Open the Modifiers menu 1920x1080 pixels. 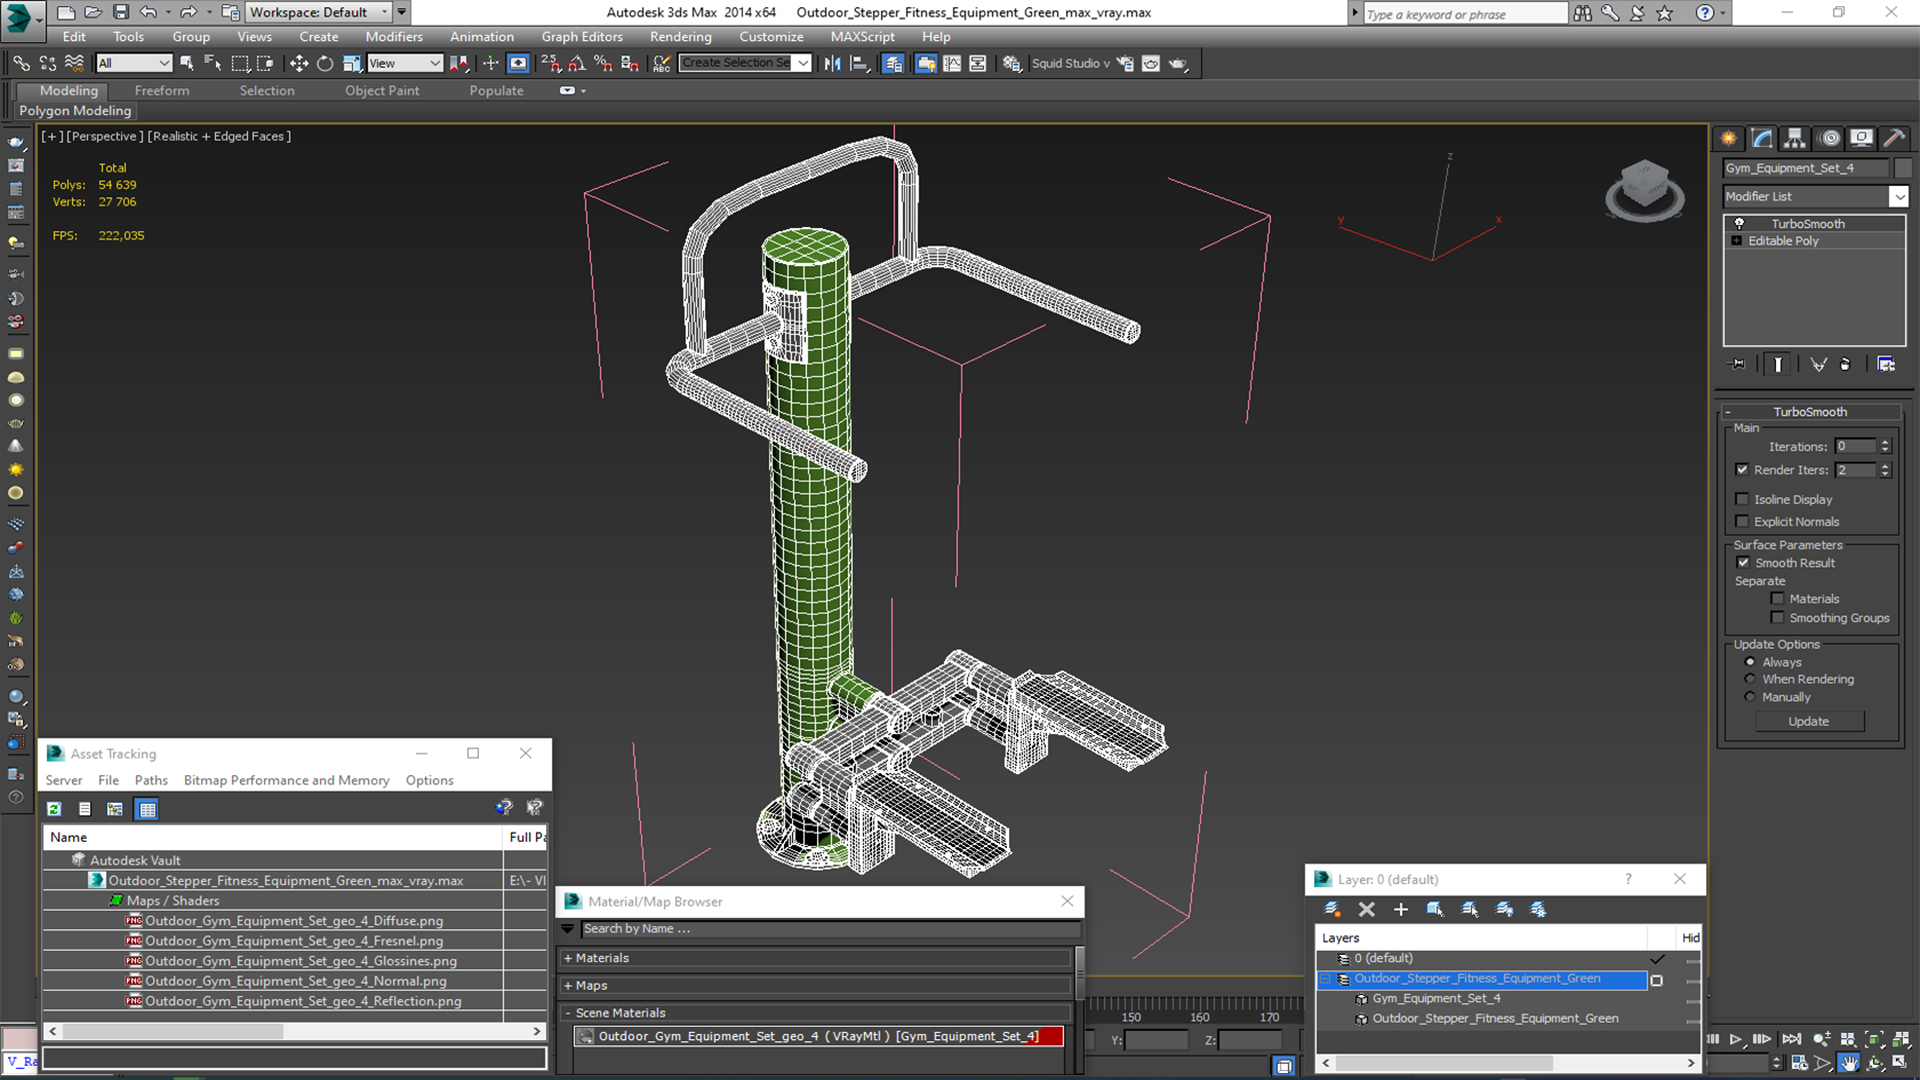pyautogui.click(x=394, y=37)
